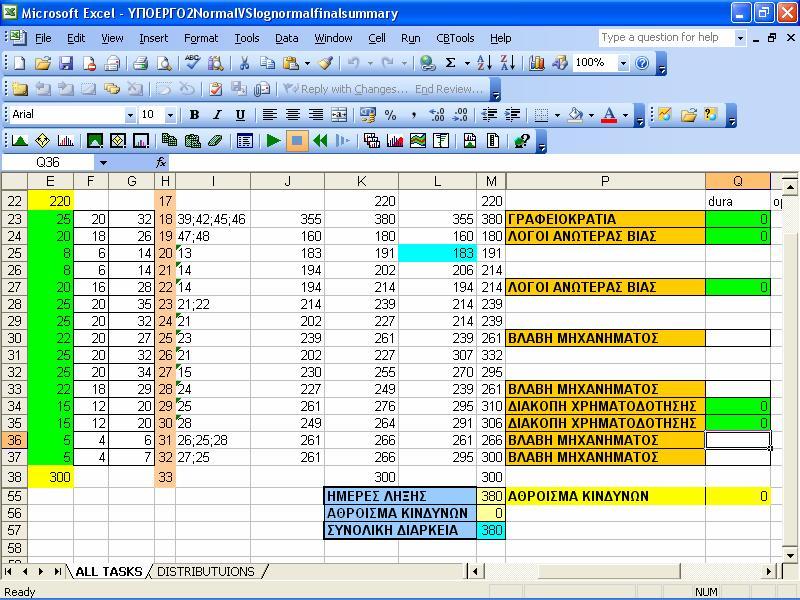
Task: Click the AutoSum sigma icon
Action: 451,63
